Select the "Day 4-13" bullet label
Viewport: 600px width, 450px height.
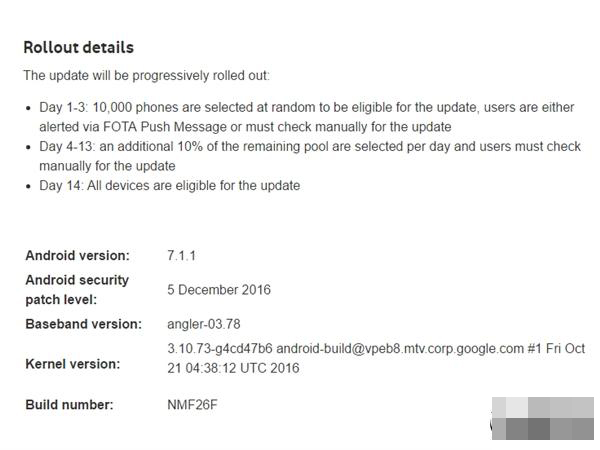[x=67, y=146]
